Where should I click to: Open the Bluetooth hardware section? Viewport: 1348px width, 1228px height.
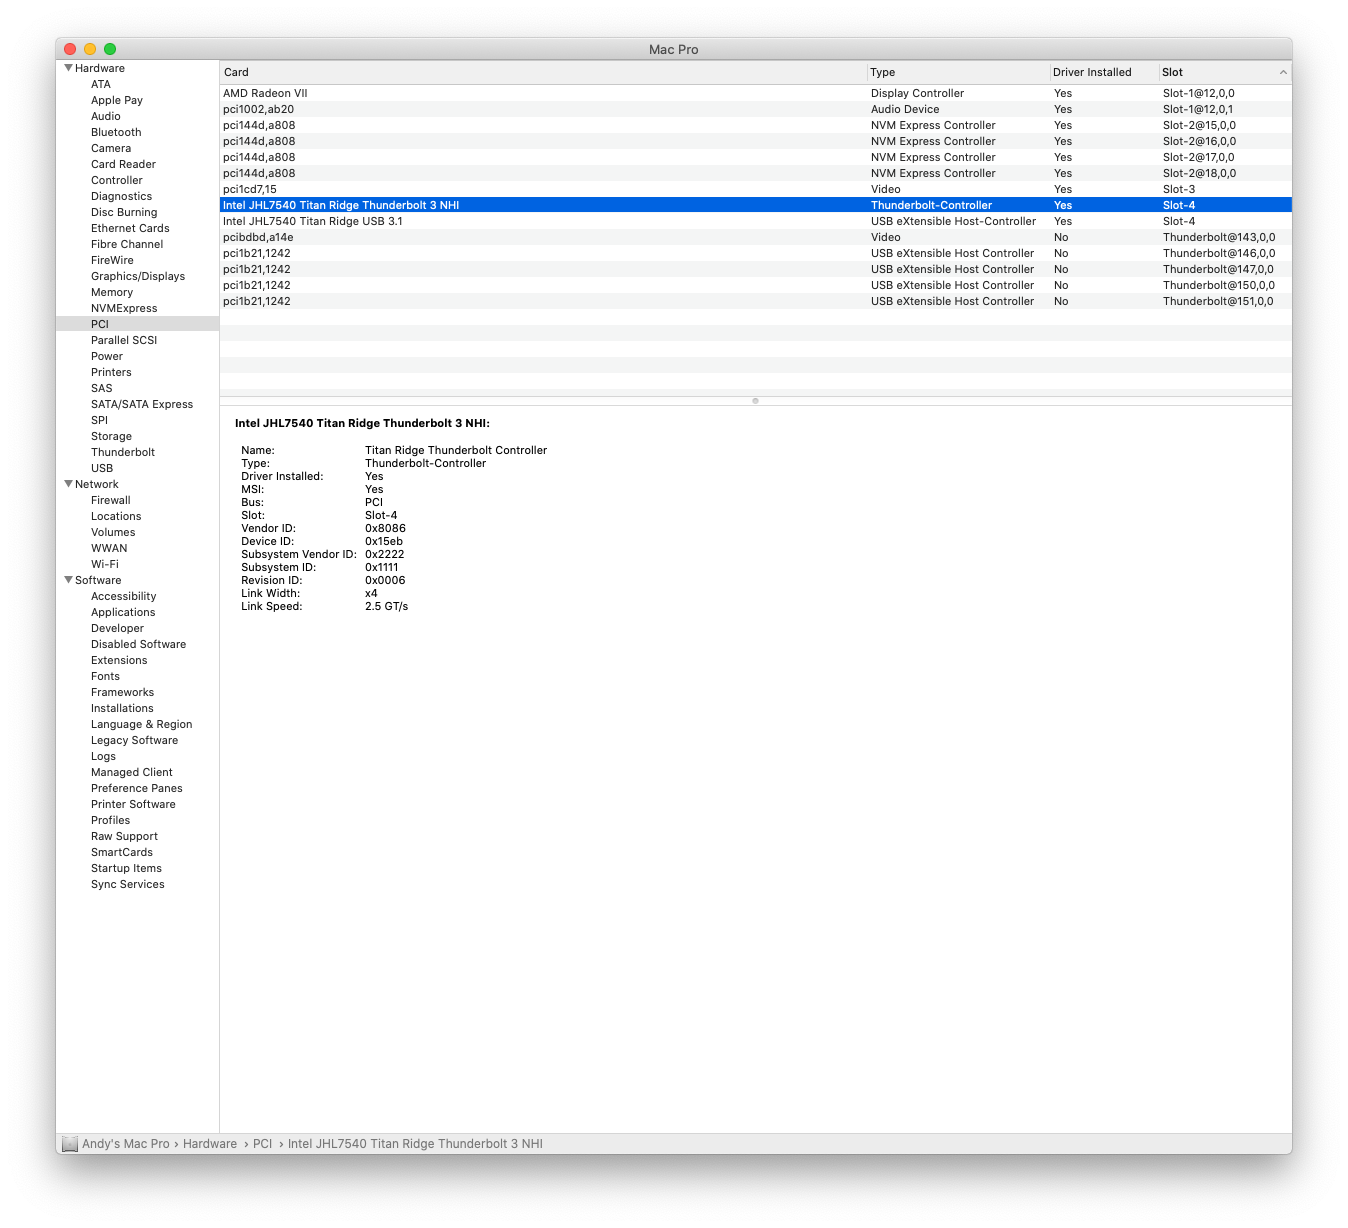click(x=116, y=132)
